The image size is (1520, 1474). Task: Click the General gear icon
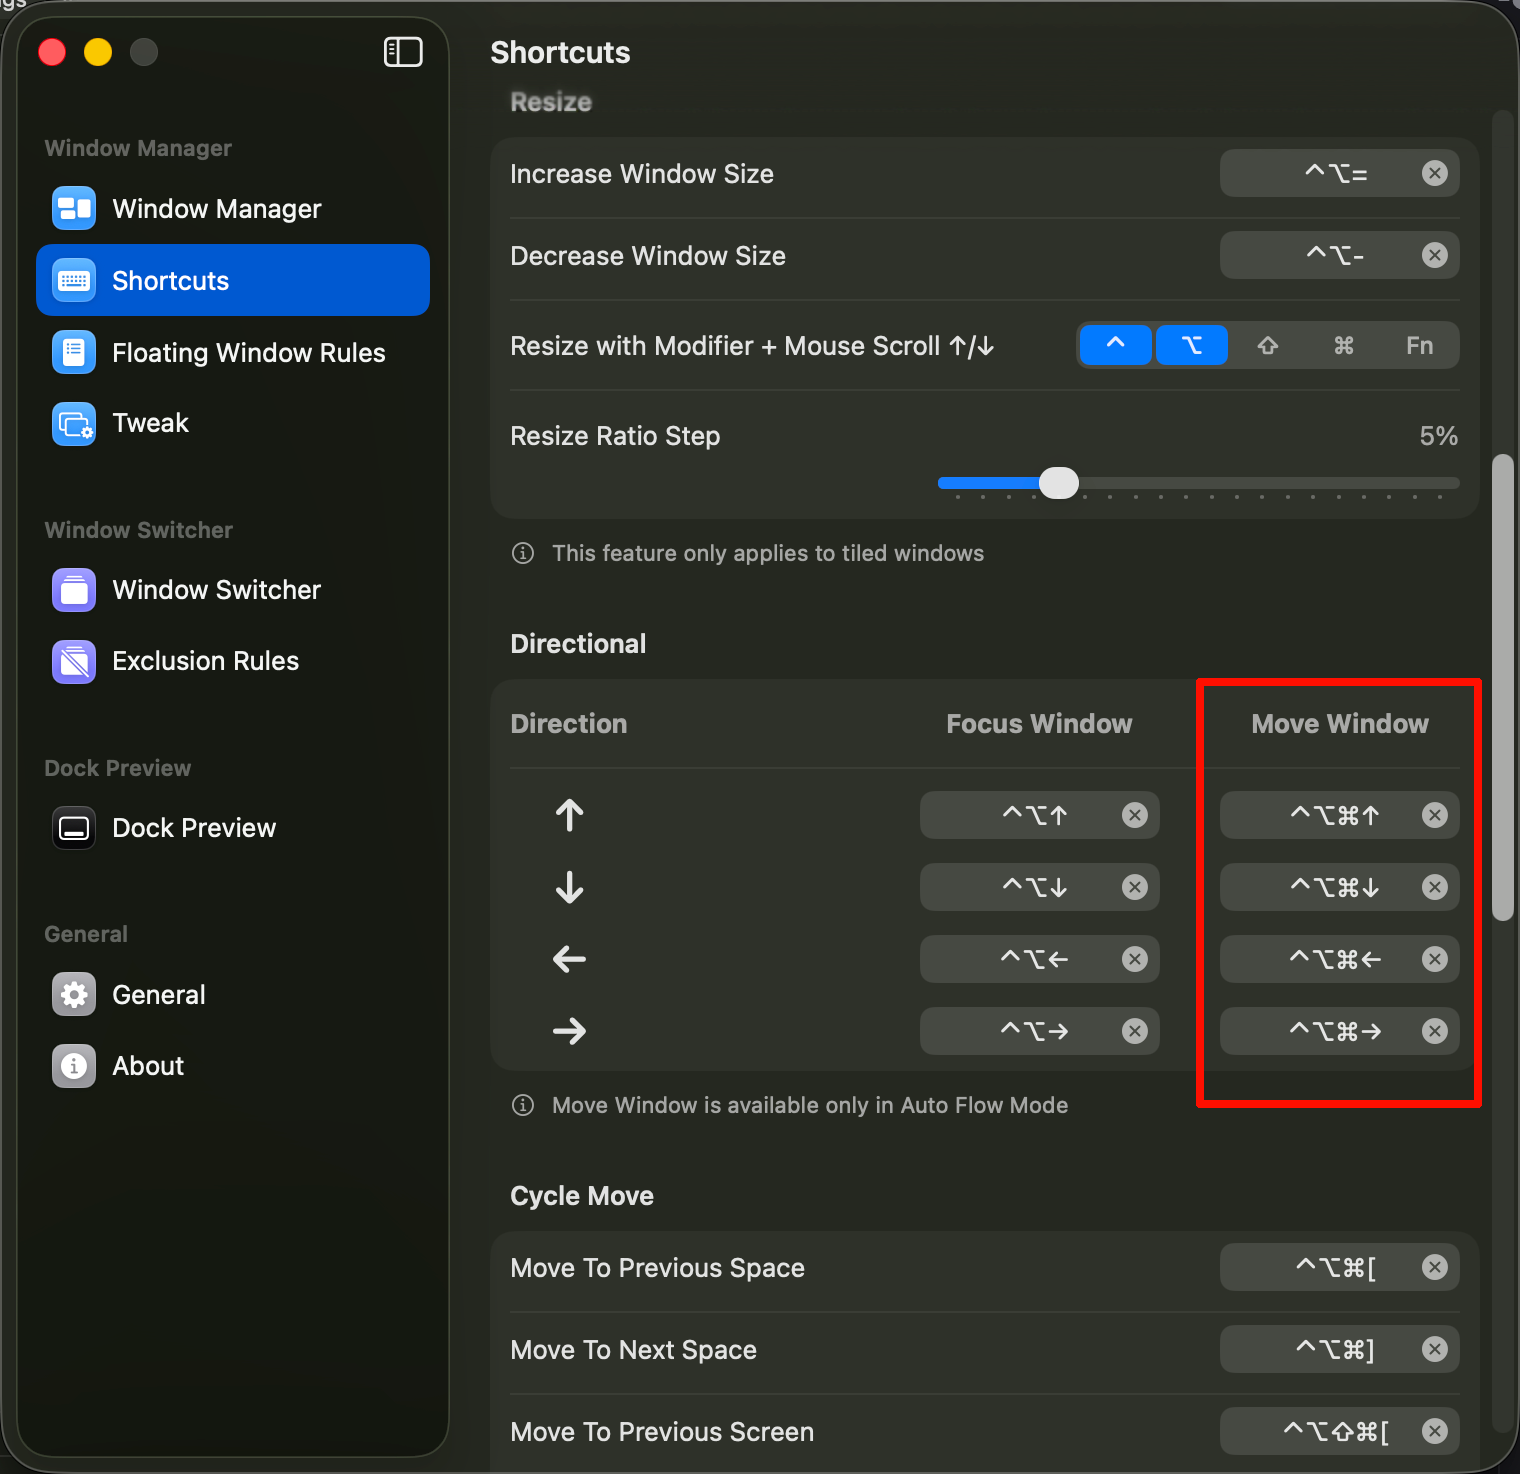click(74, 994)
